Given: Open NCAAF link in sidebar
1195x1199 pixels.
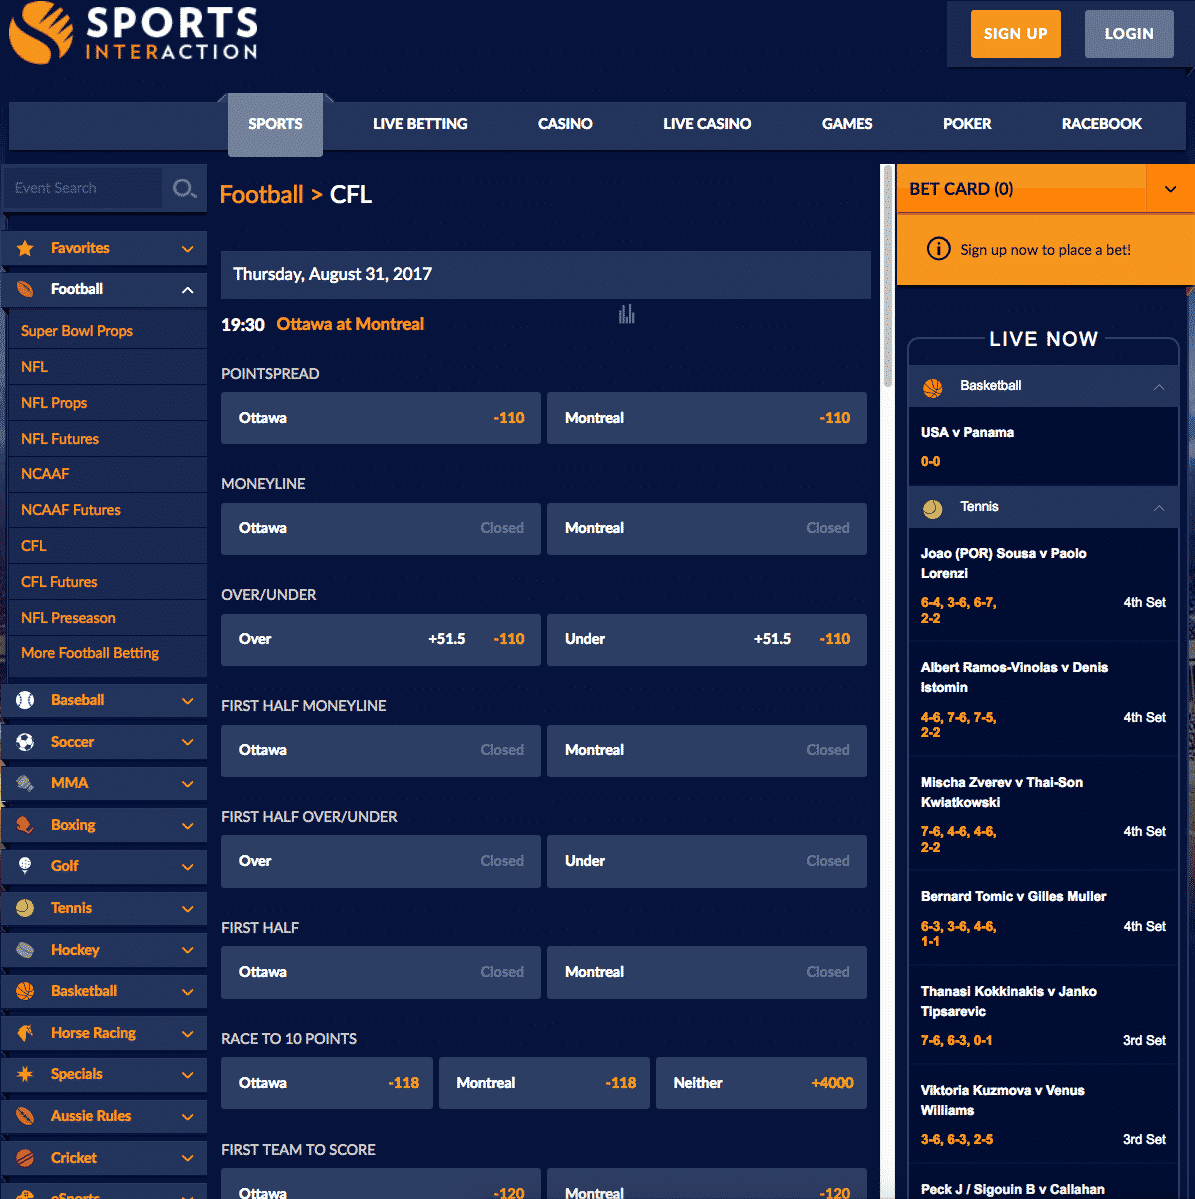Looking at the screenshot, I should (x=45, y=474).
